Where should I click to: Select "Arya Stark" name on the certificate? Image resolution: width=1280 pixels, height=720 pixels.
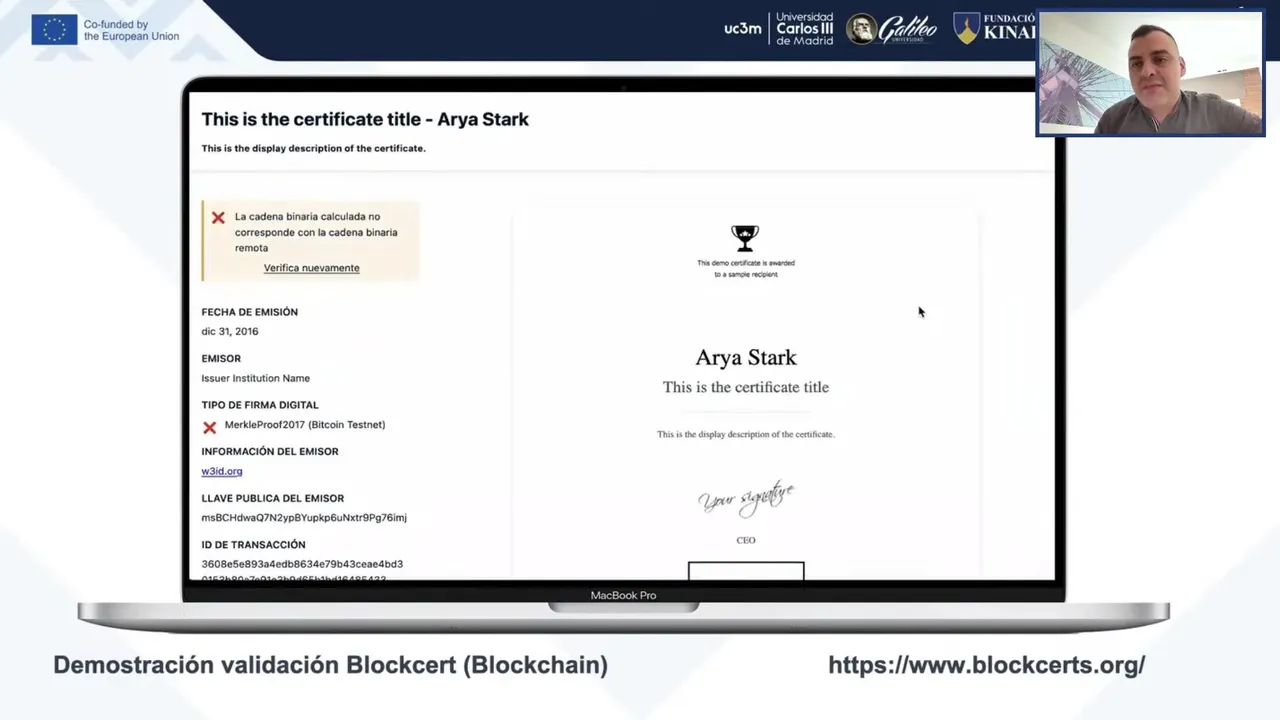click(746, 357)
